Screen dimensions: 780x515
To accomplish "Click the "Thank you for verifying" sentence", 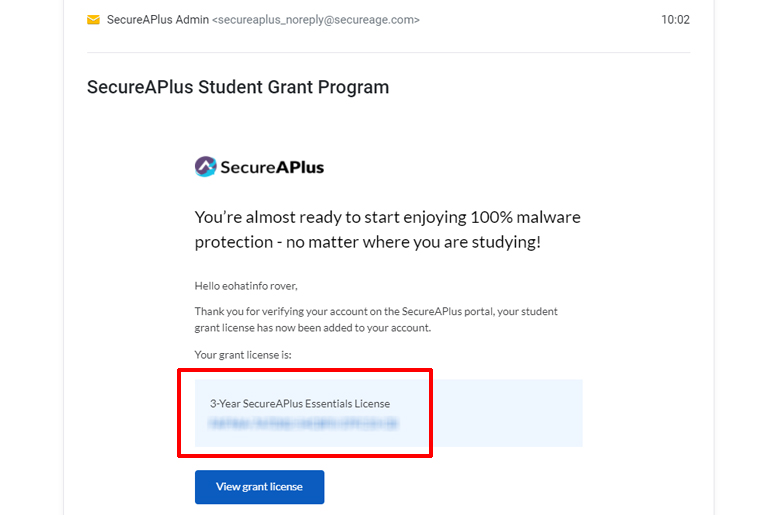I will [x=376, y=311].
